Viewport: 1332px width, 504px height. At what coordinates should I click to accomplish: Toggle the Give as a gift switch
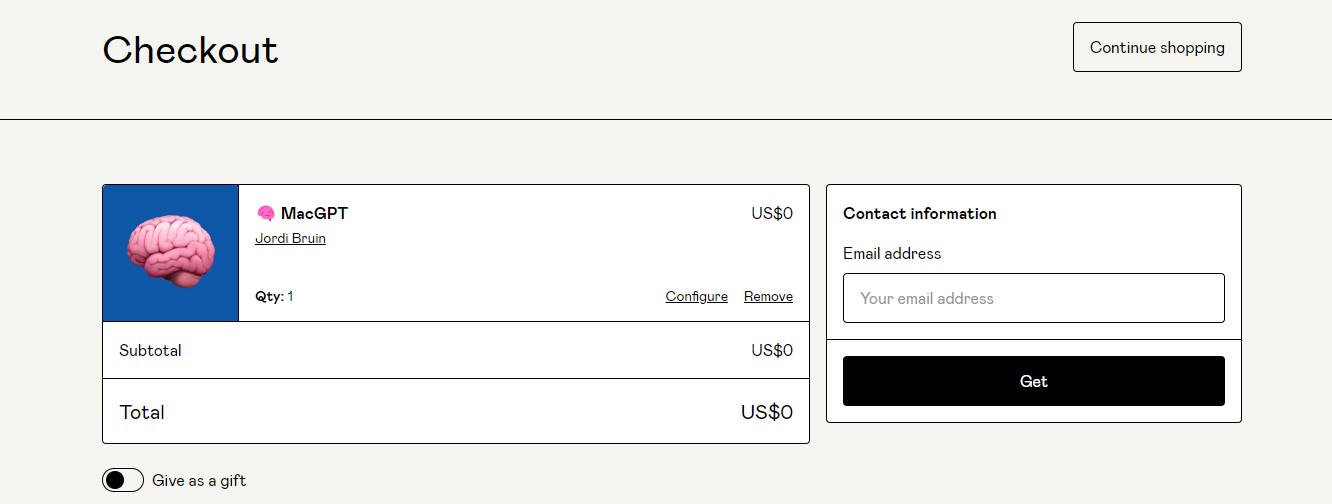pos(123,480)
